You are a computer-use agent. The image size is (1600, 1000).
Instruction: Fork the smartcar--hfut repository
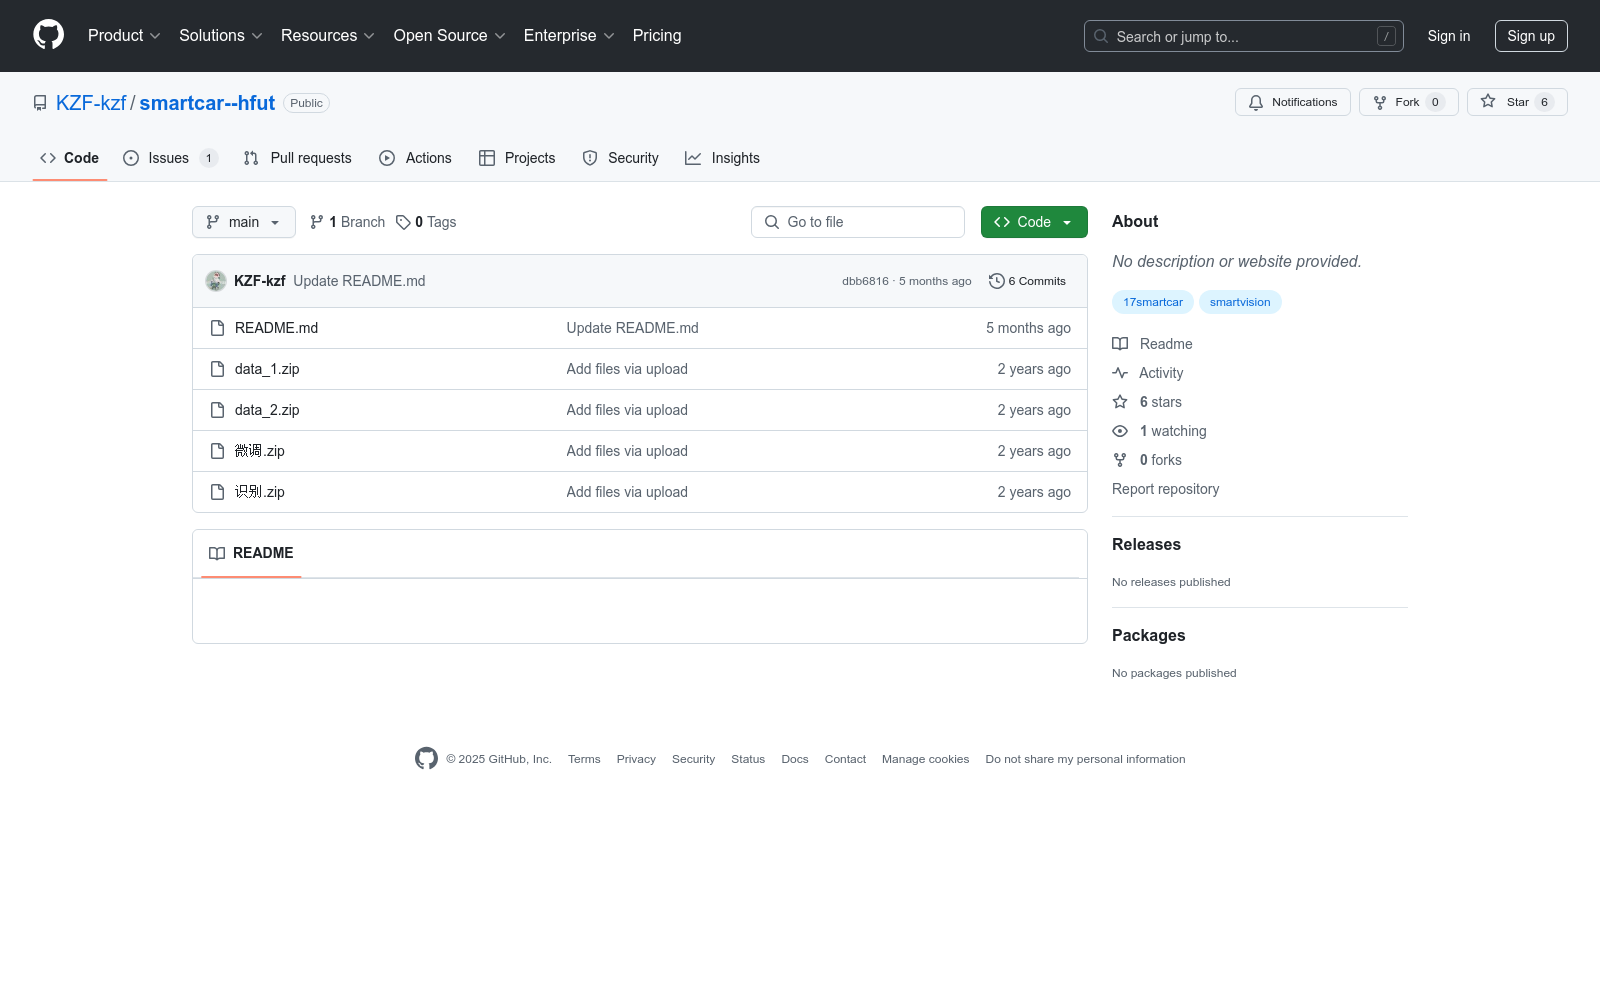1408,102
